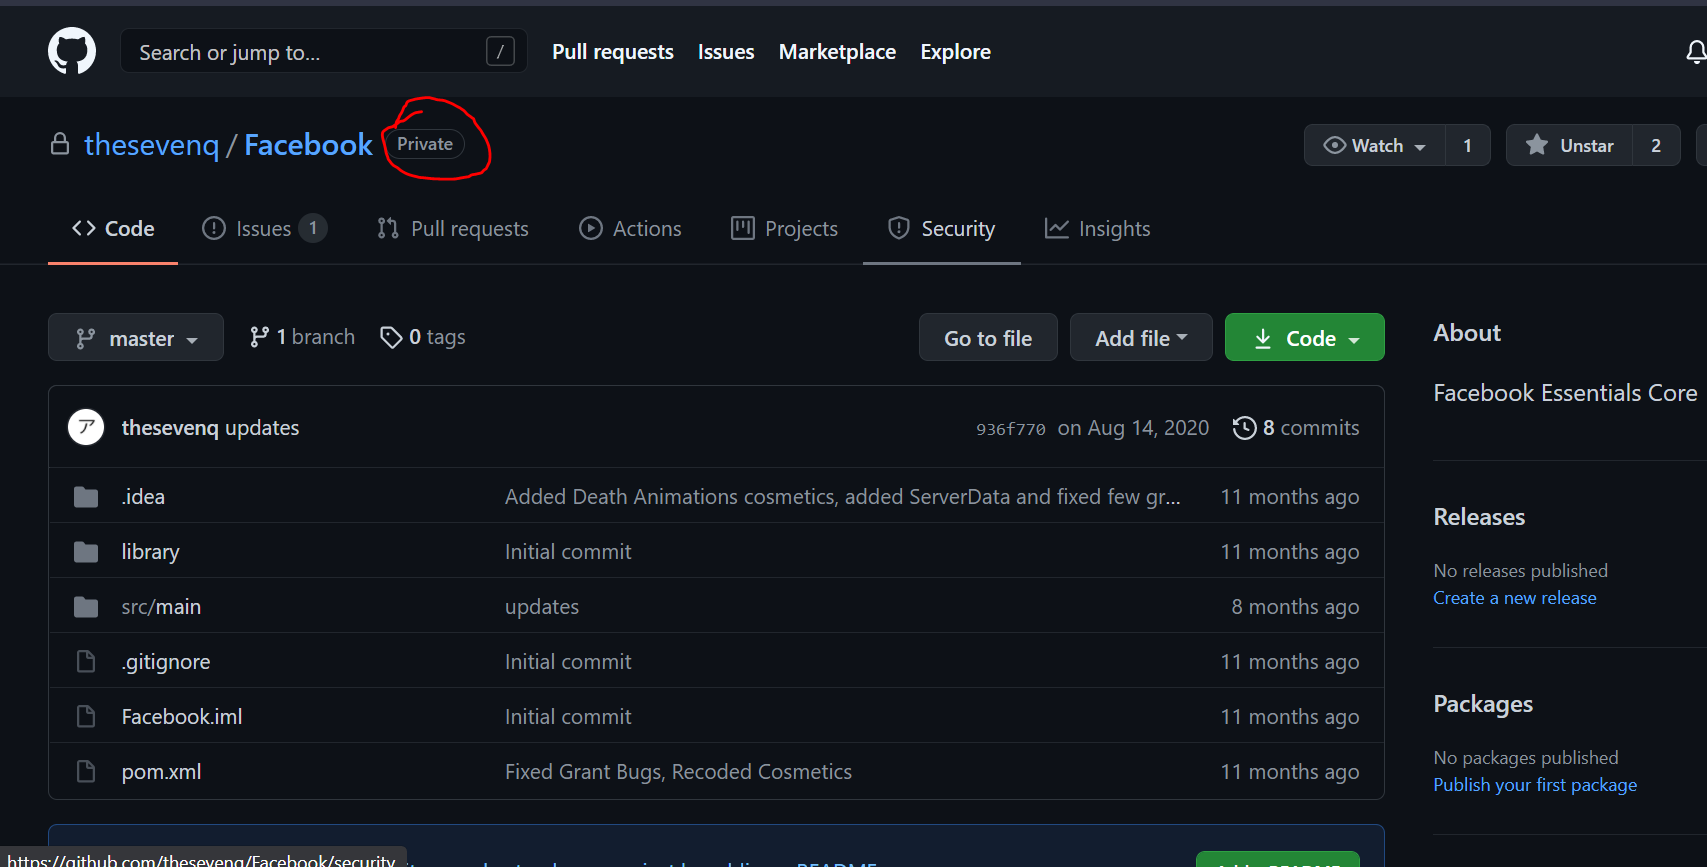Focus the Search or jump to field

323,51
